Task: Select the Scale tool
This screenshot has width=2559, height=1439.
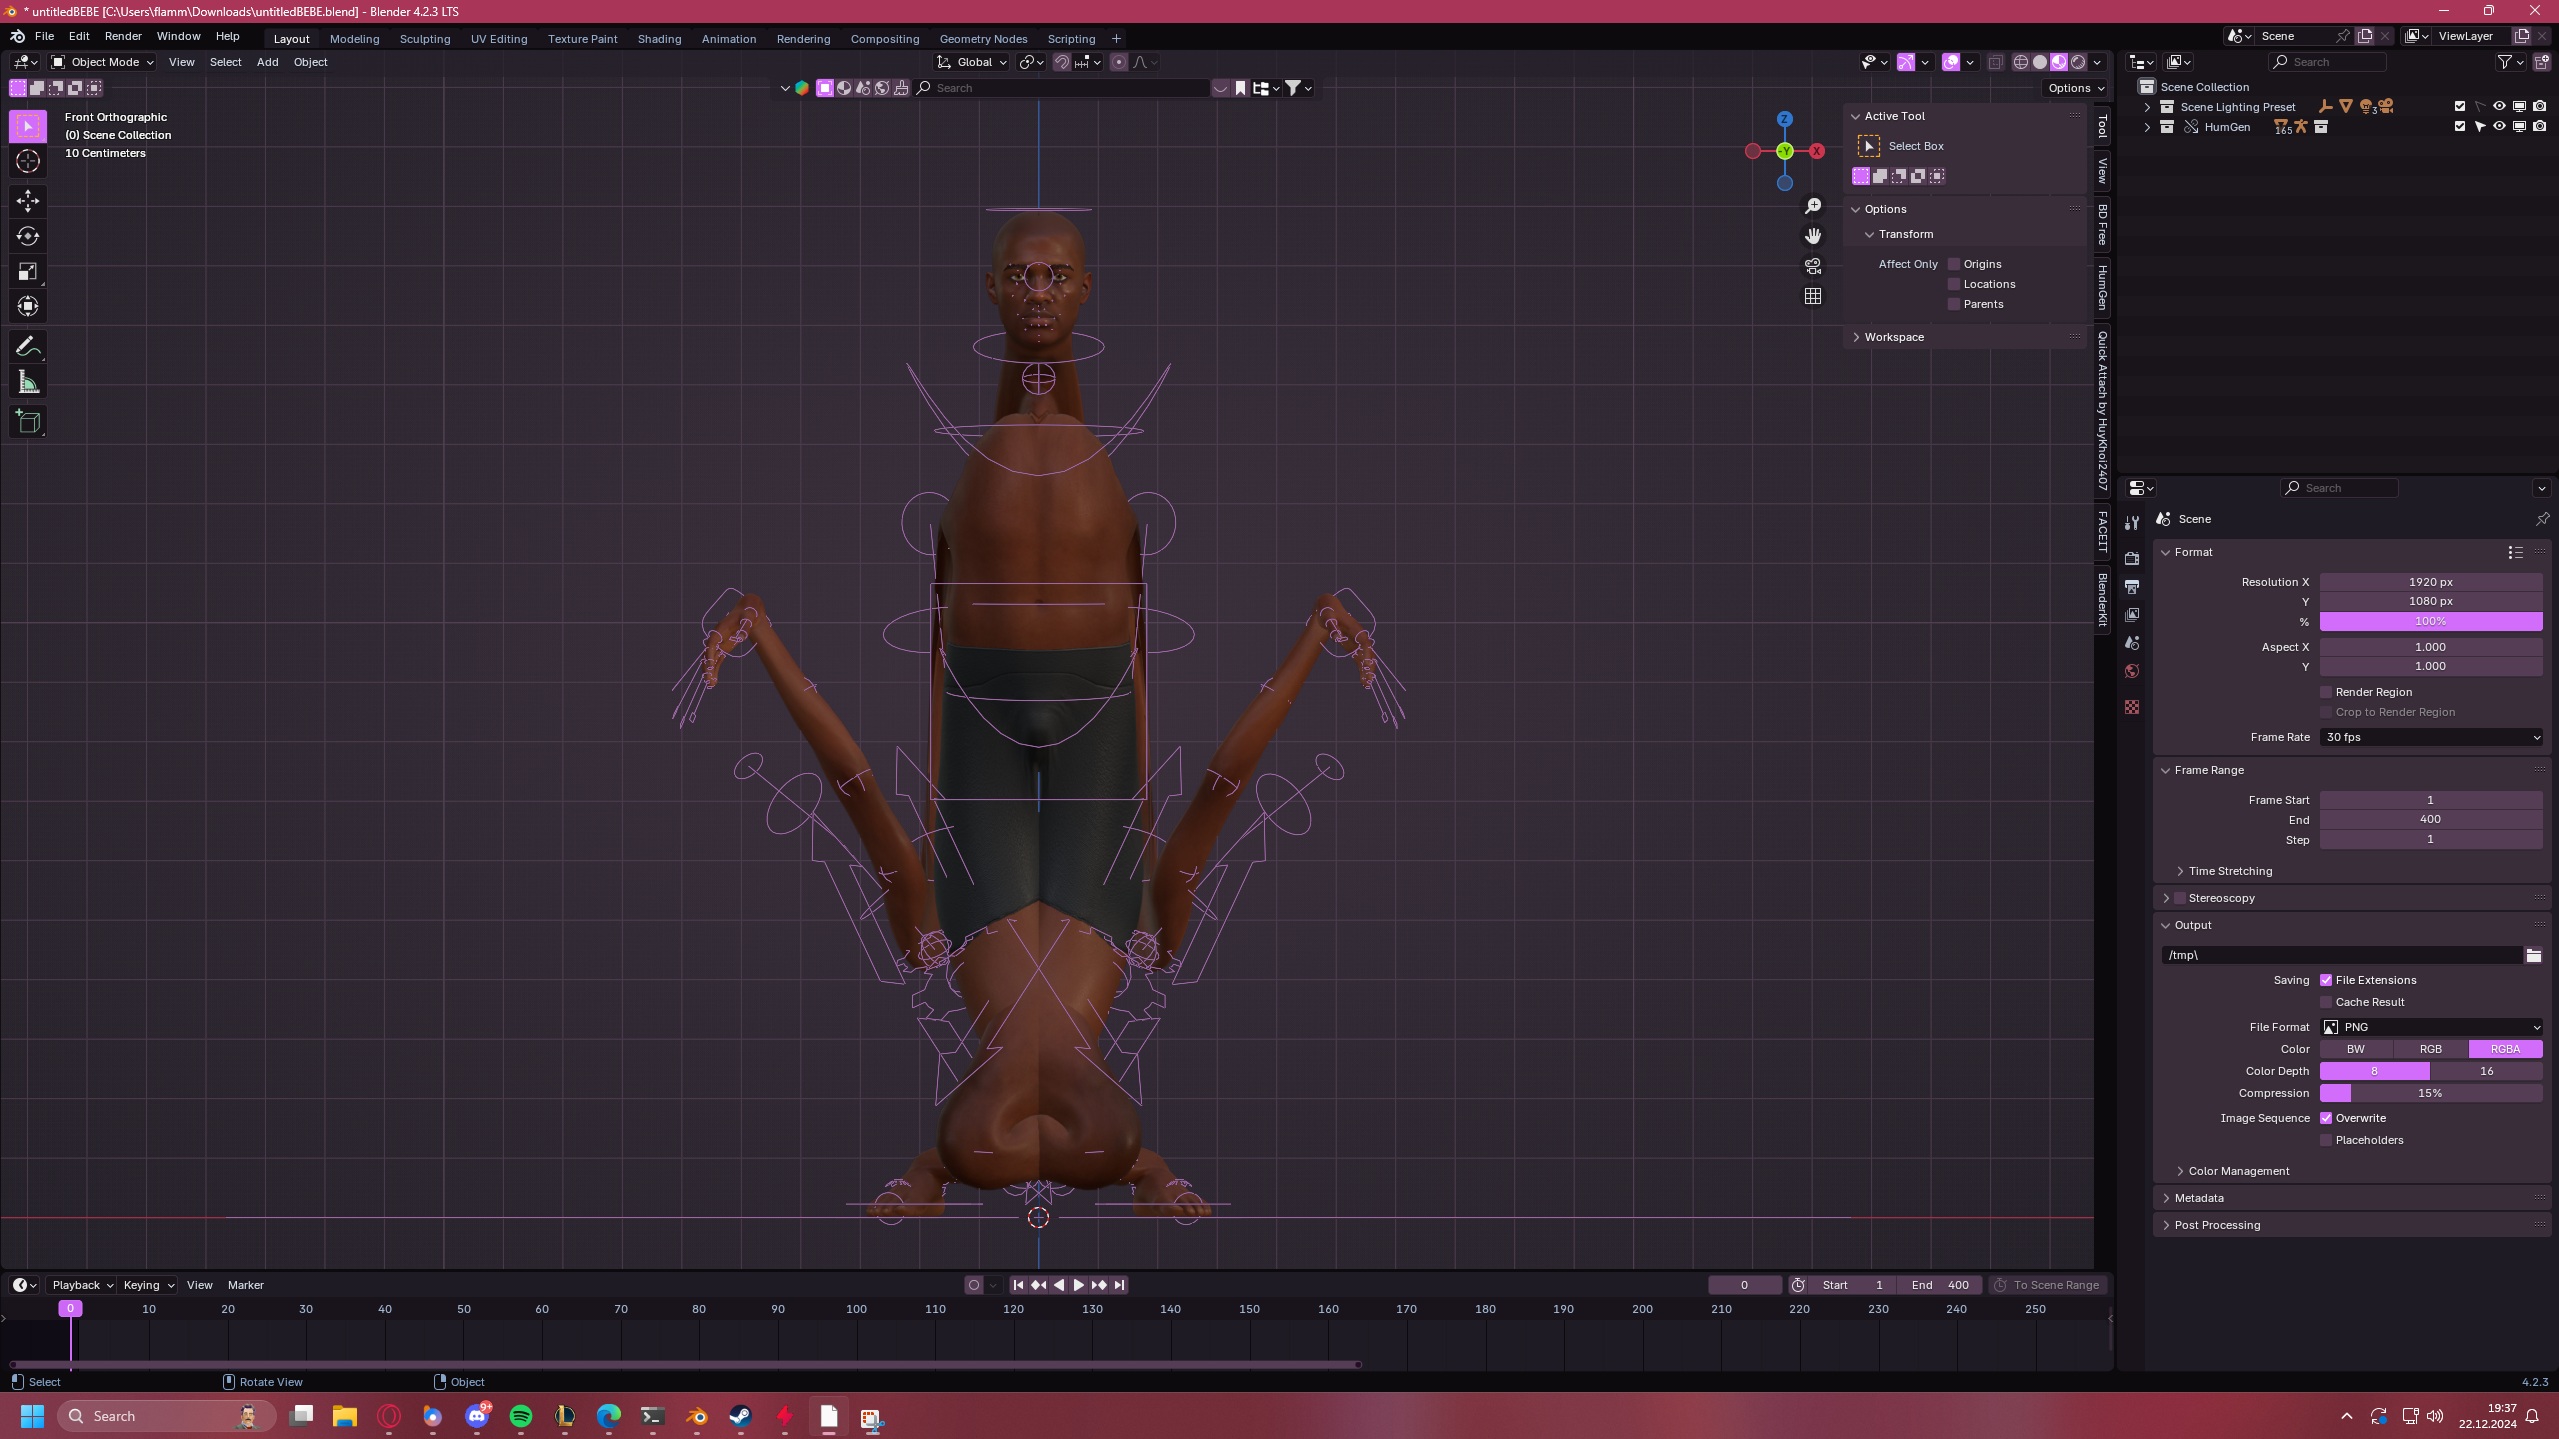Action: [28, 271]
